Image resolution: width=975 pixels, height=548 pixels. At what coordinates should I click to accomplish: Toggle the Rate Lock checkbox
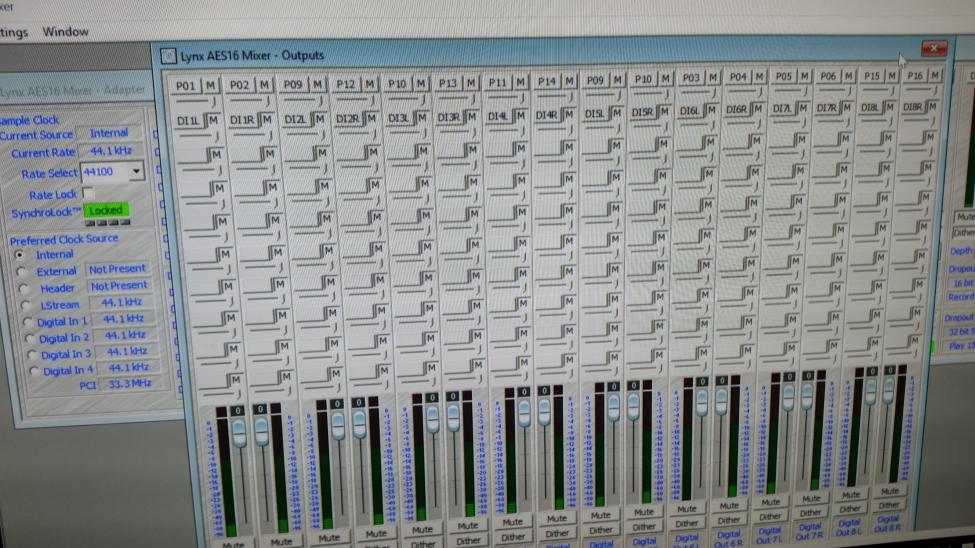(88, 193)
